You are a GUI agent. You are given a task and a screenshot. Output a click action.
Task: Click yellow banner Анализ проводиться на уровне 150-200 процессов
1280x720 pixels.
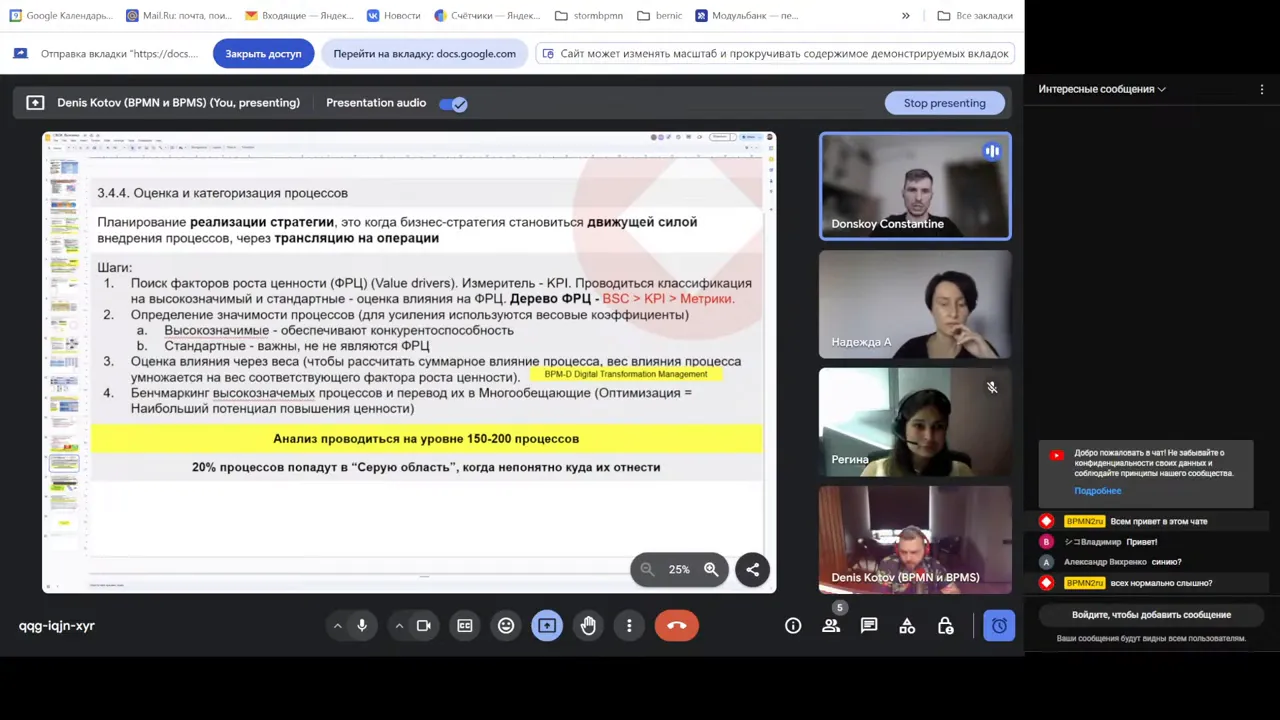[x=427, y=438]
